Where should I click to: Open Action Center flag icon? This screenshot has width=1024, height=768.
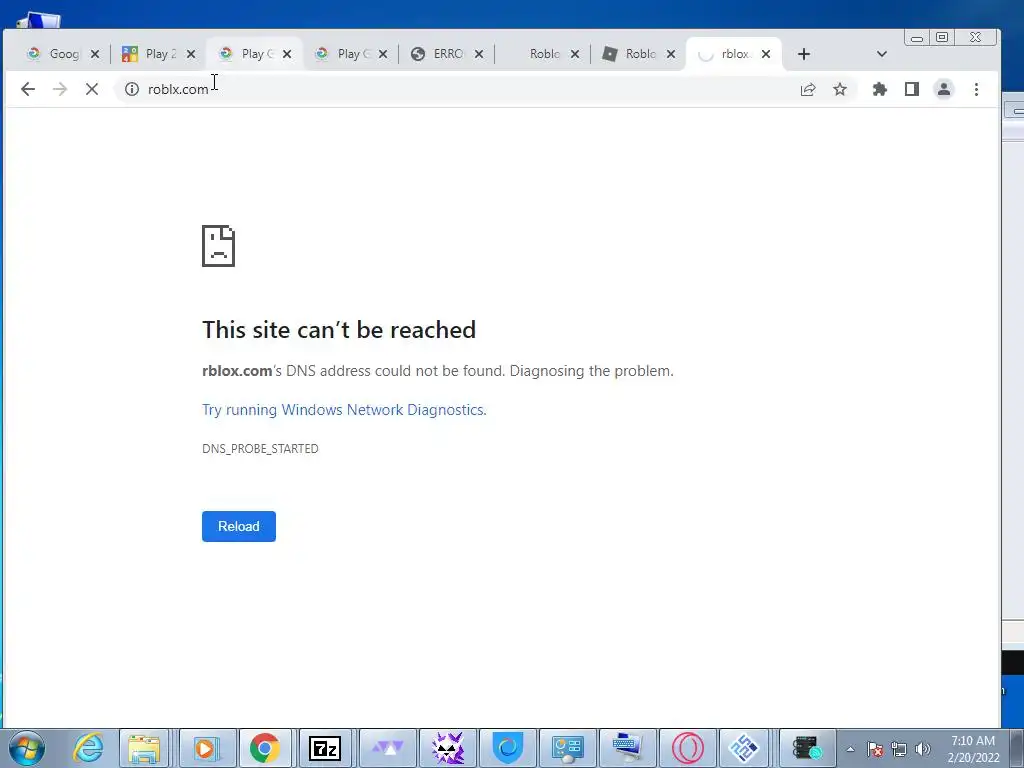[875, 749]
